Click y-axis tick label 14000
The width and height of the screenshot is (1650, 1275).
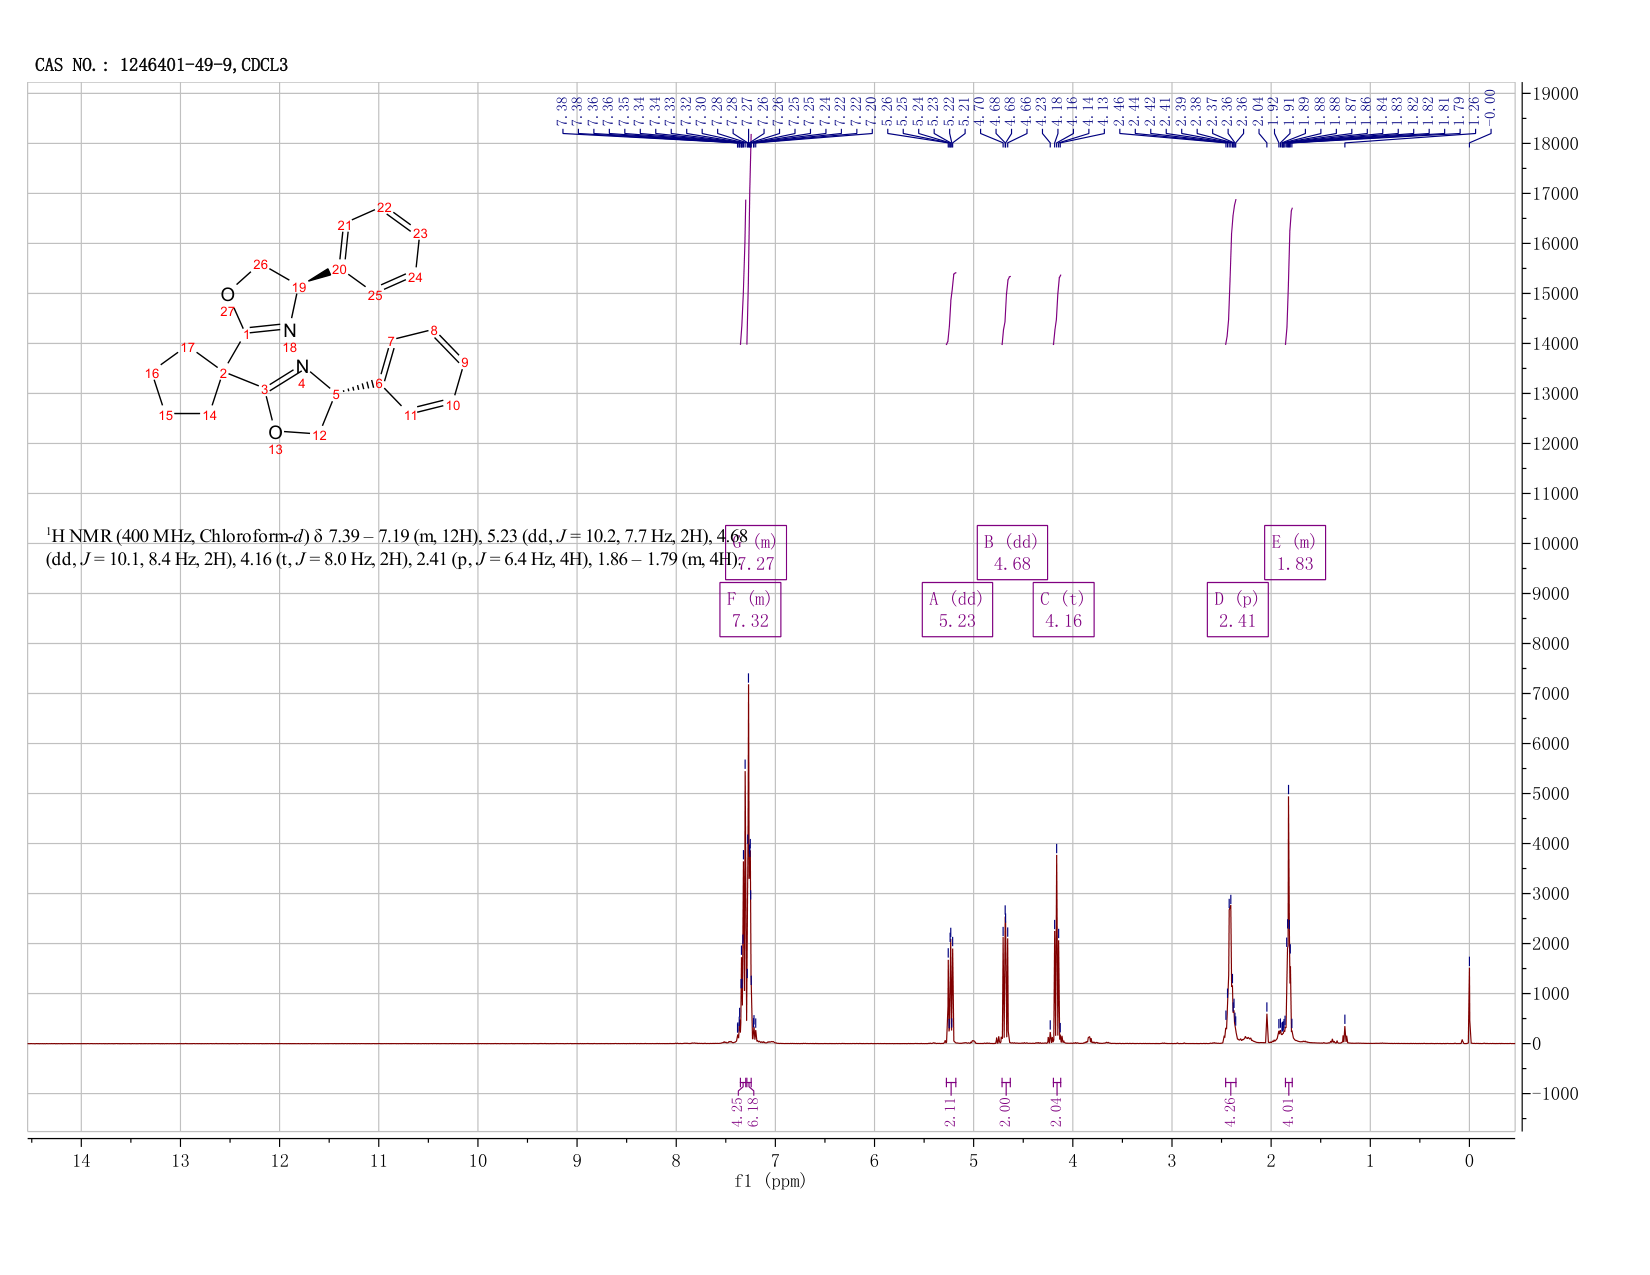[1554, 344]
